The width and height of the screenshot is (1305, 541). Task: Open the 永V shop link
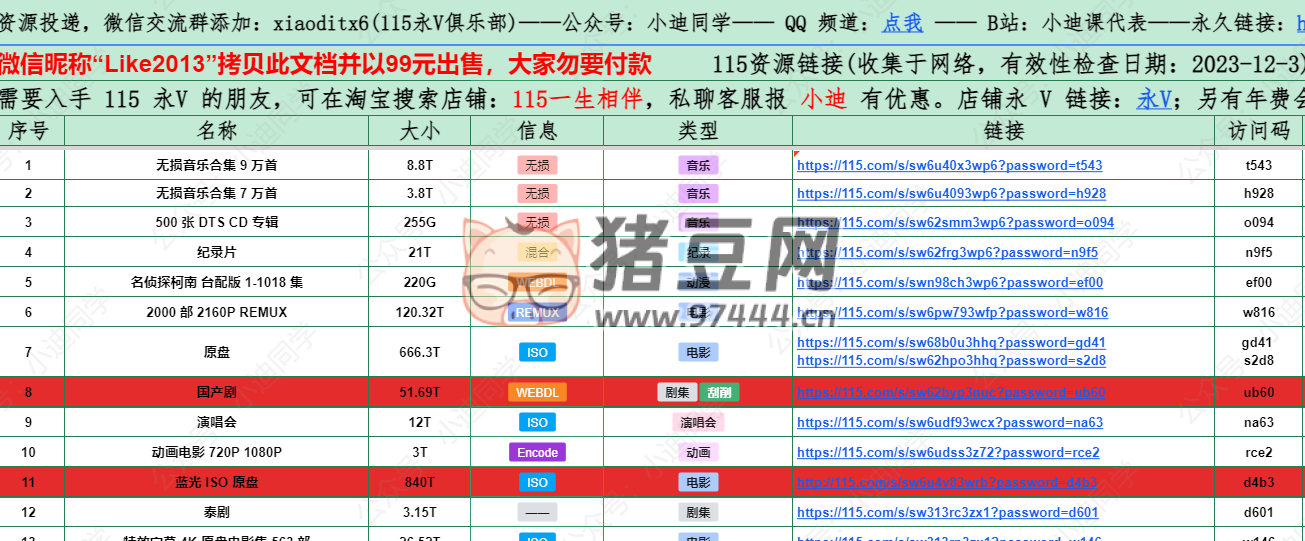point(1154,100)
